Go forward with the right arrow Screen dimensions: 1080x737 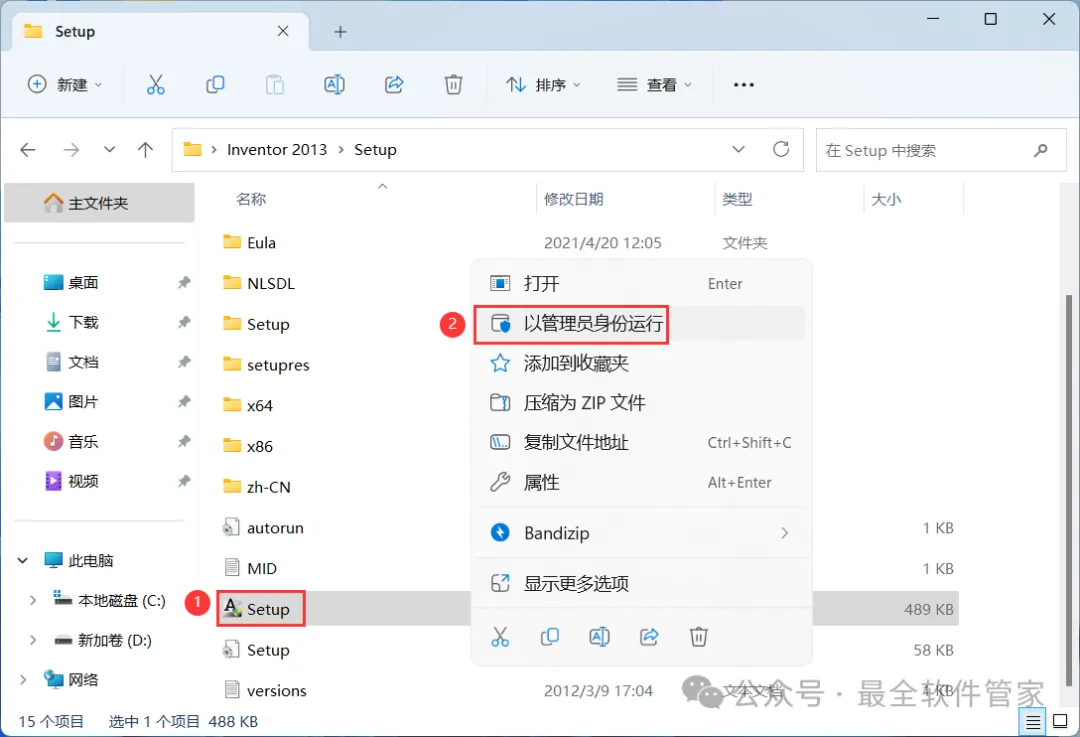(x=71, y=149)
